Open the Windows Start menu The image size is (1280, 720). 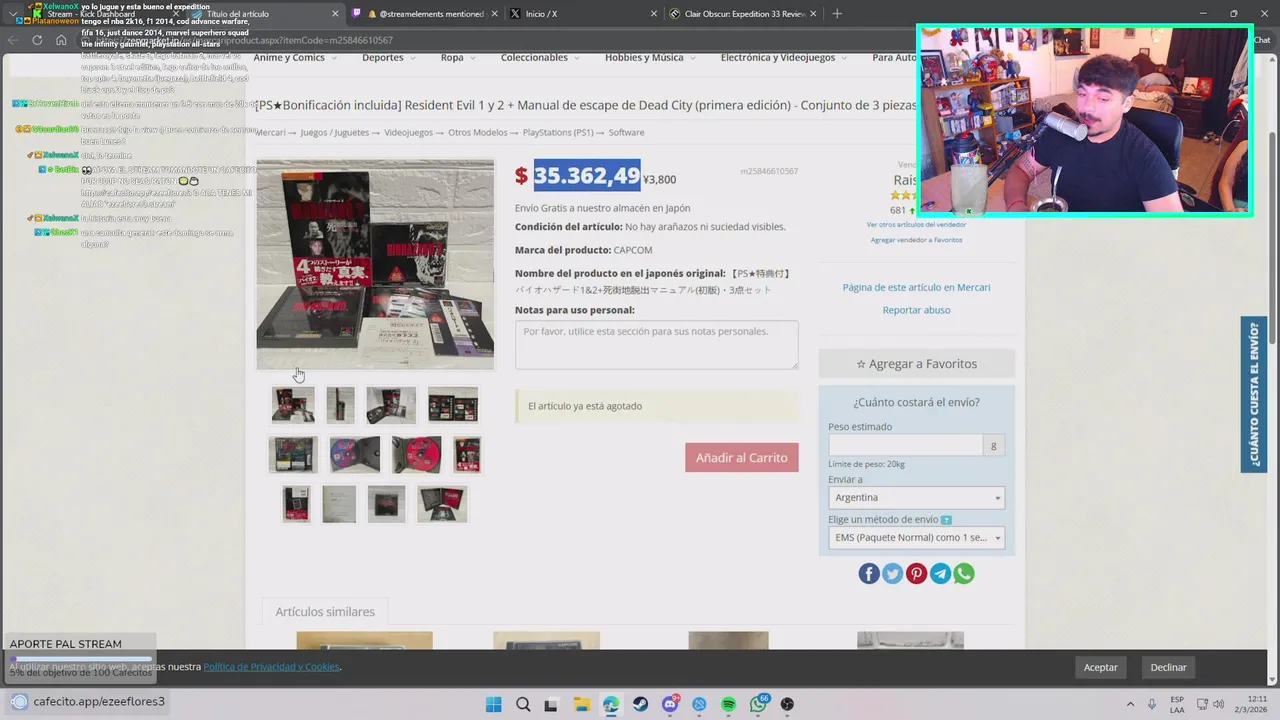click(493, 704)
